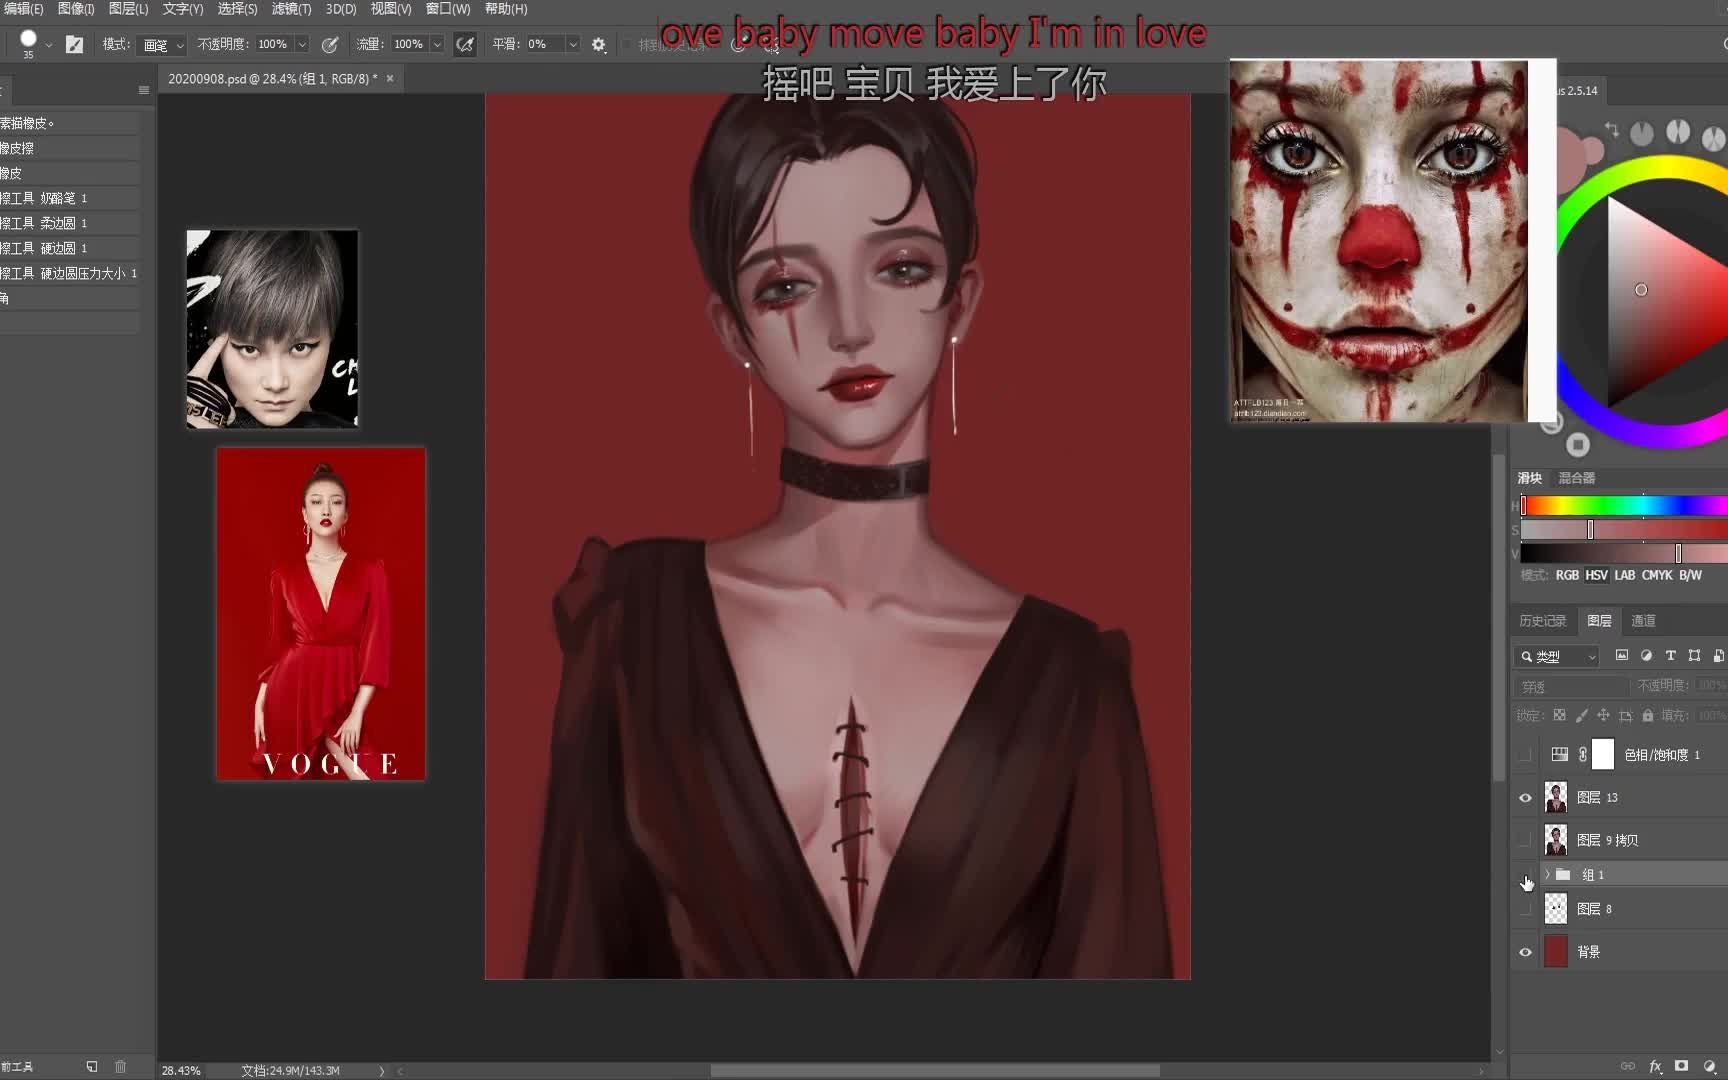Click the link layers icon at panel bottom
The width and height of the screenshot is (1728, 1080).
pos(1628,1066)
